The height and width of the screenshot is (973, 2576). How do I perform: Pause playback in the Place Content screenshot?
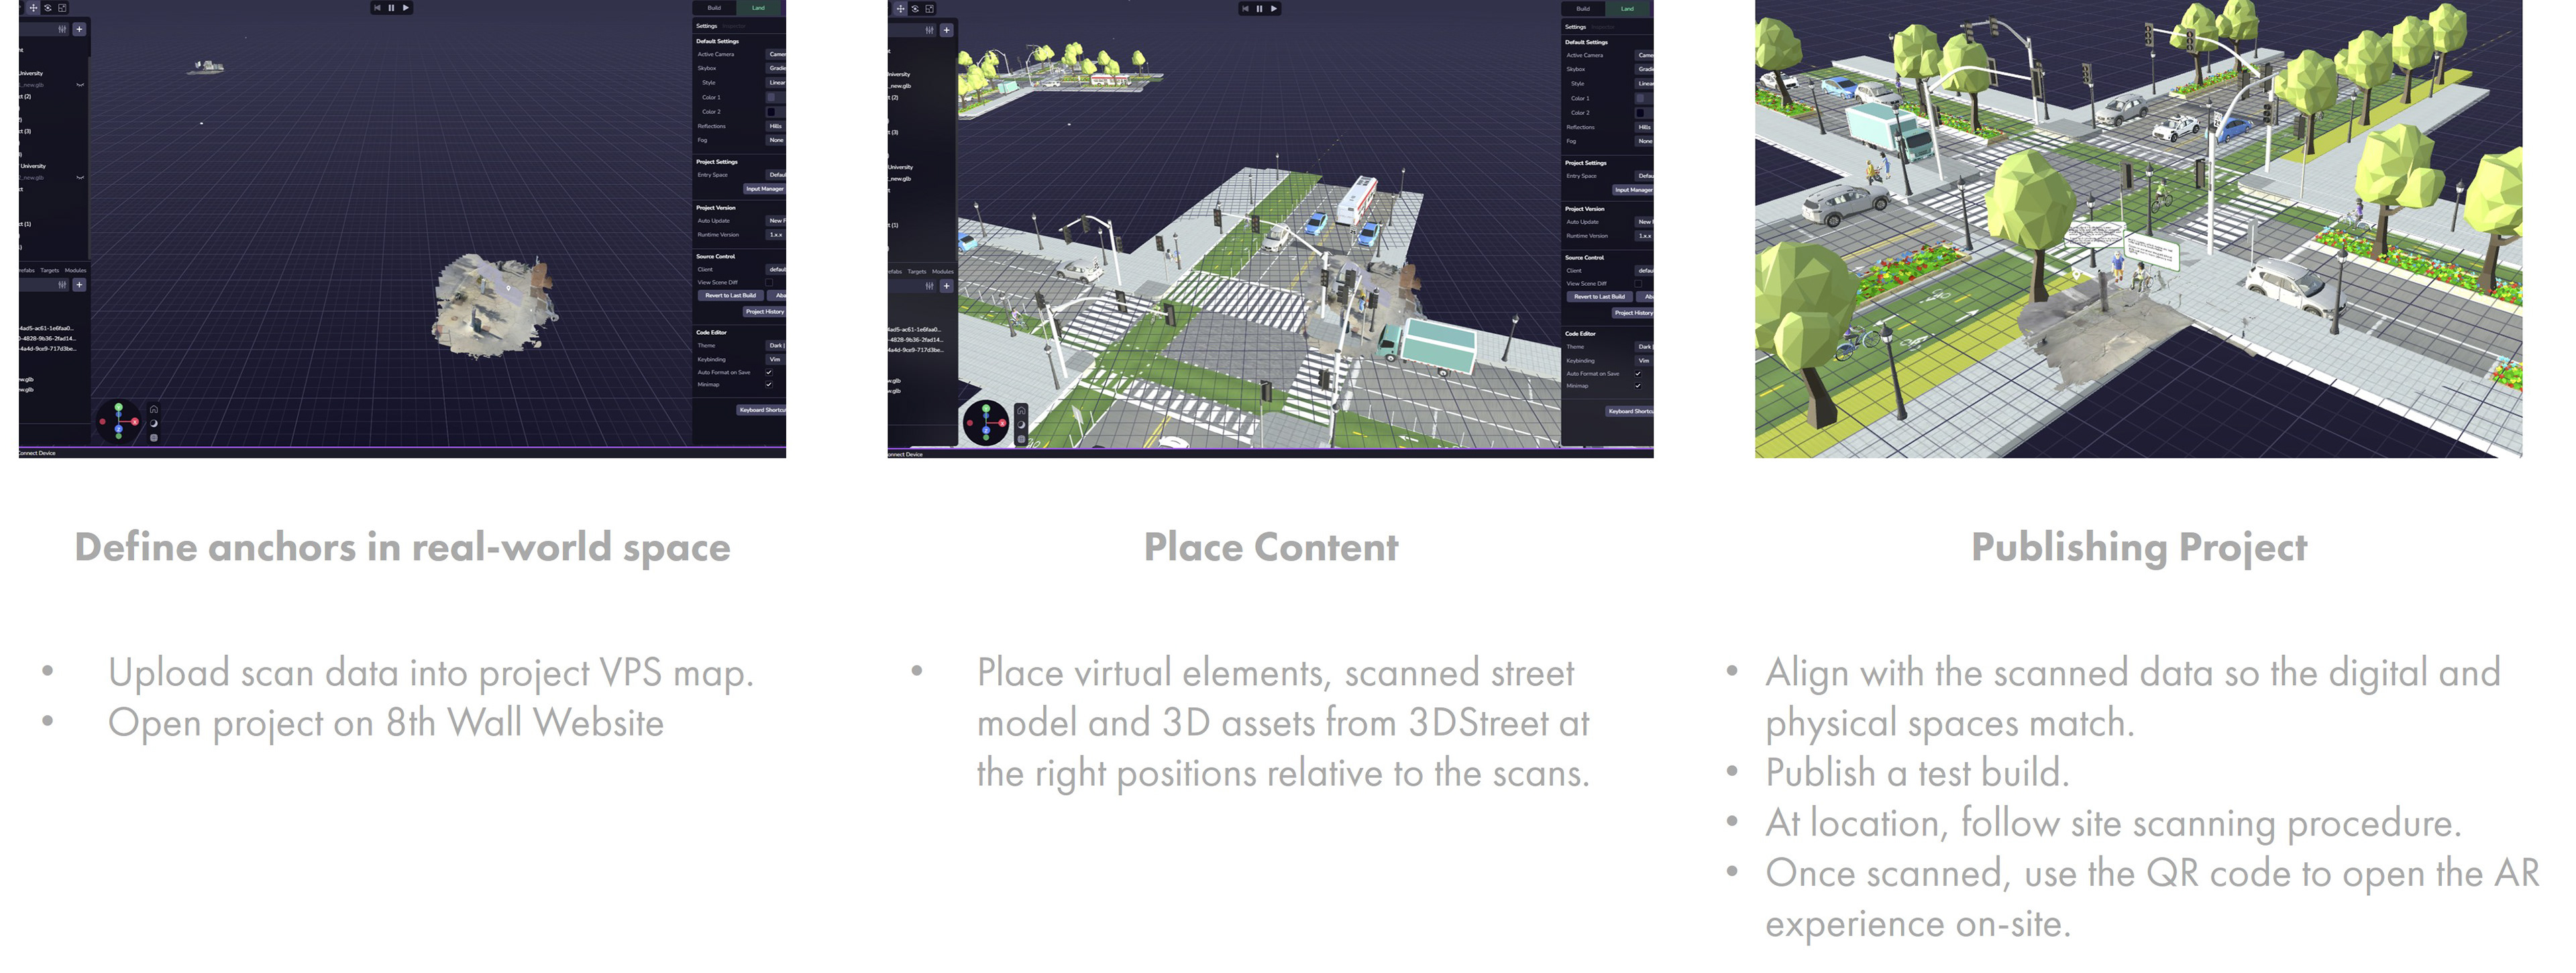pos(1259,8)
